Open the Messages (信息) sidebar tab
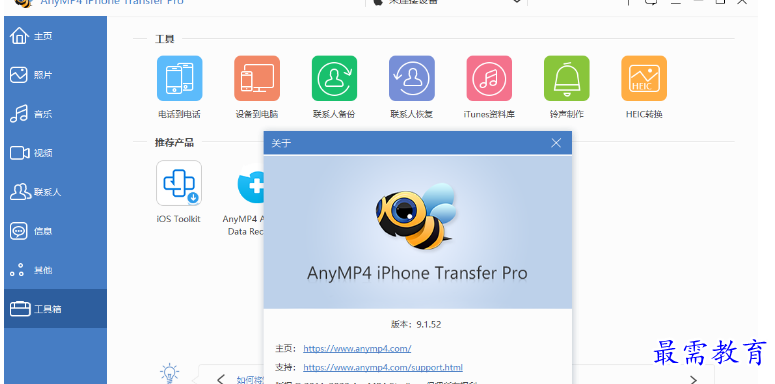The width and height of the screenshot is (775, 384). [55, 231]
